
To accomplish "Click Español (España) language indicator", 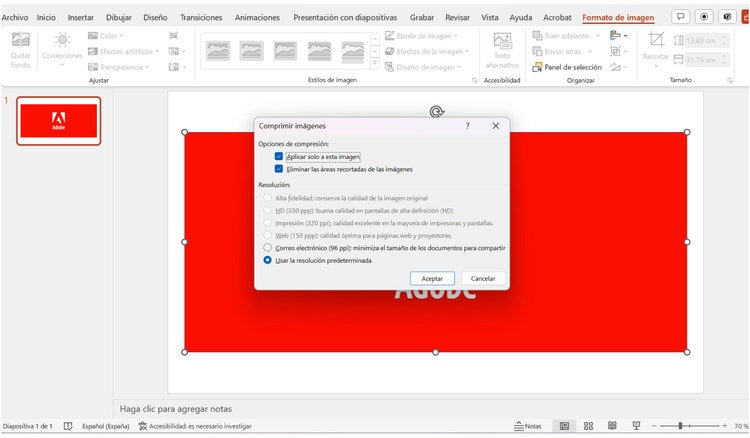I will pos(106,426).
